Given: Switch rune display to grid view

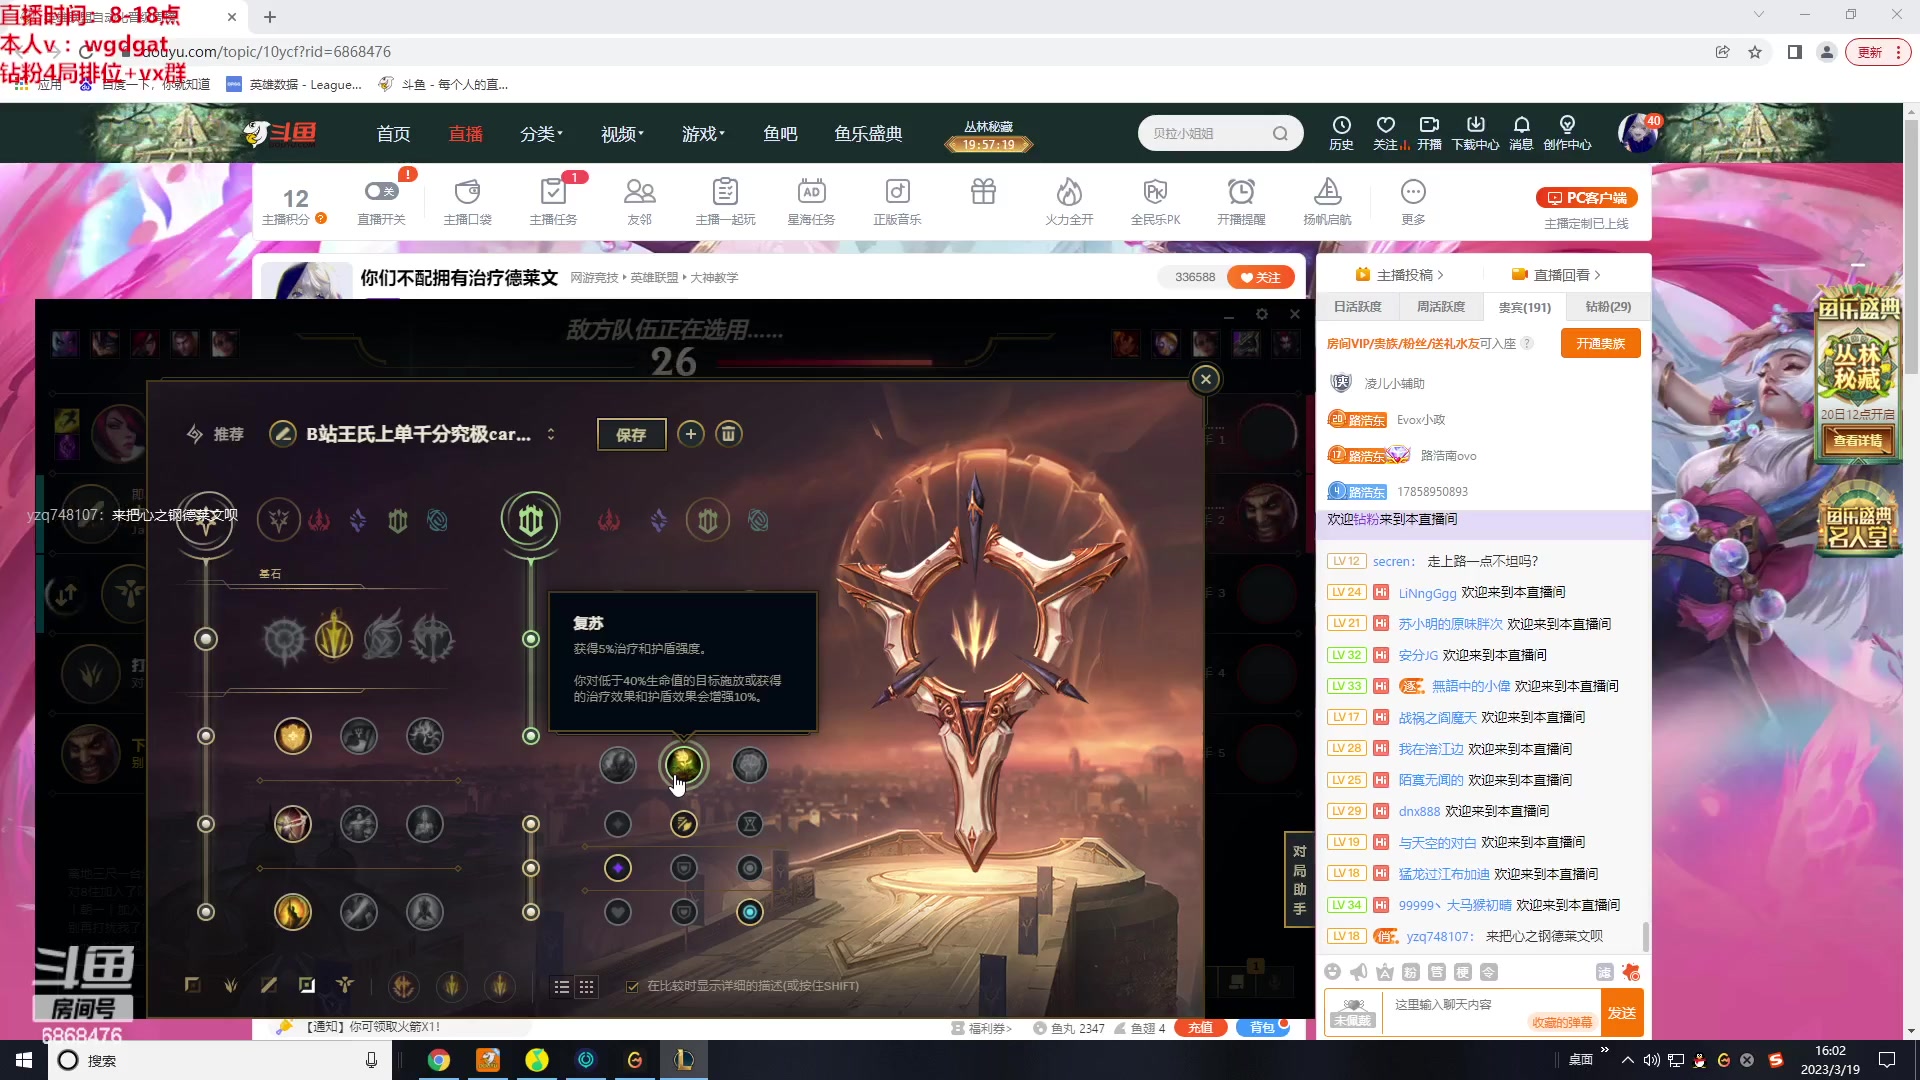Looking at the screenshot, I should click(587, 987).
